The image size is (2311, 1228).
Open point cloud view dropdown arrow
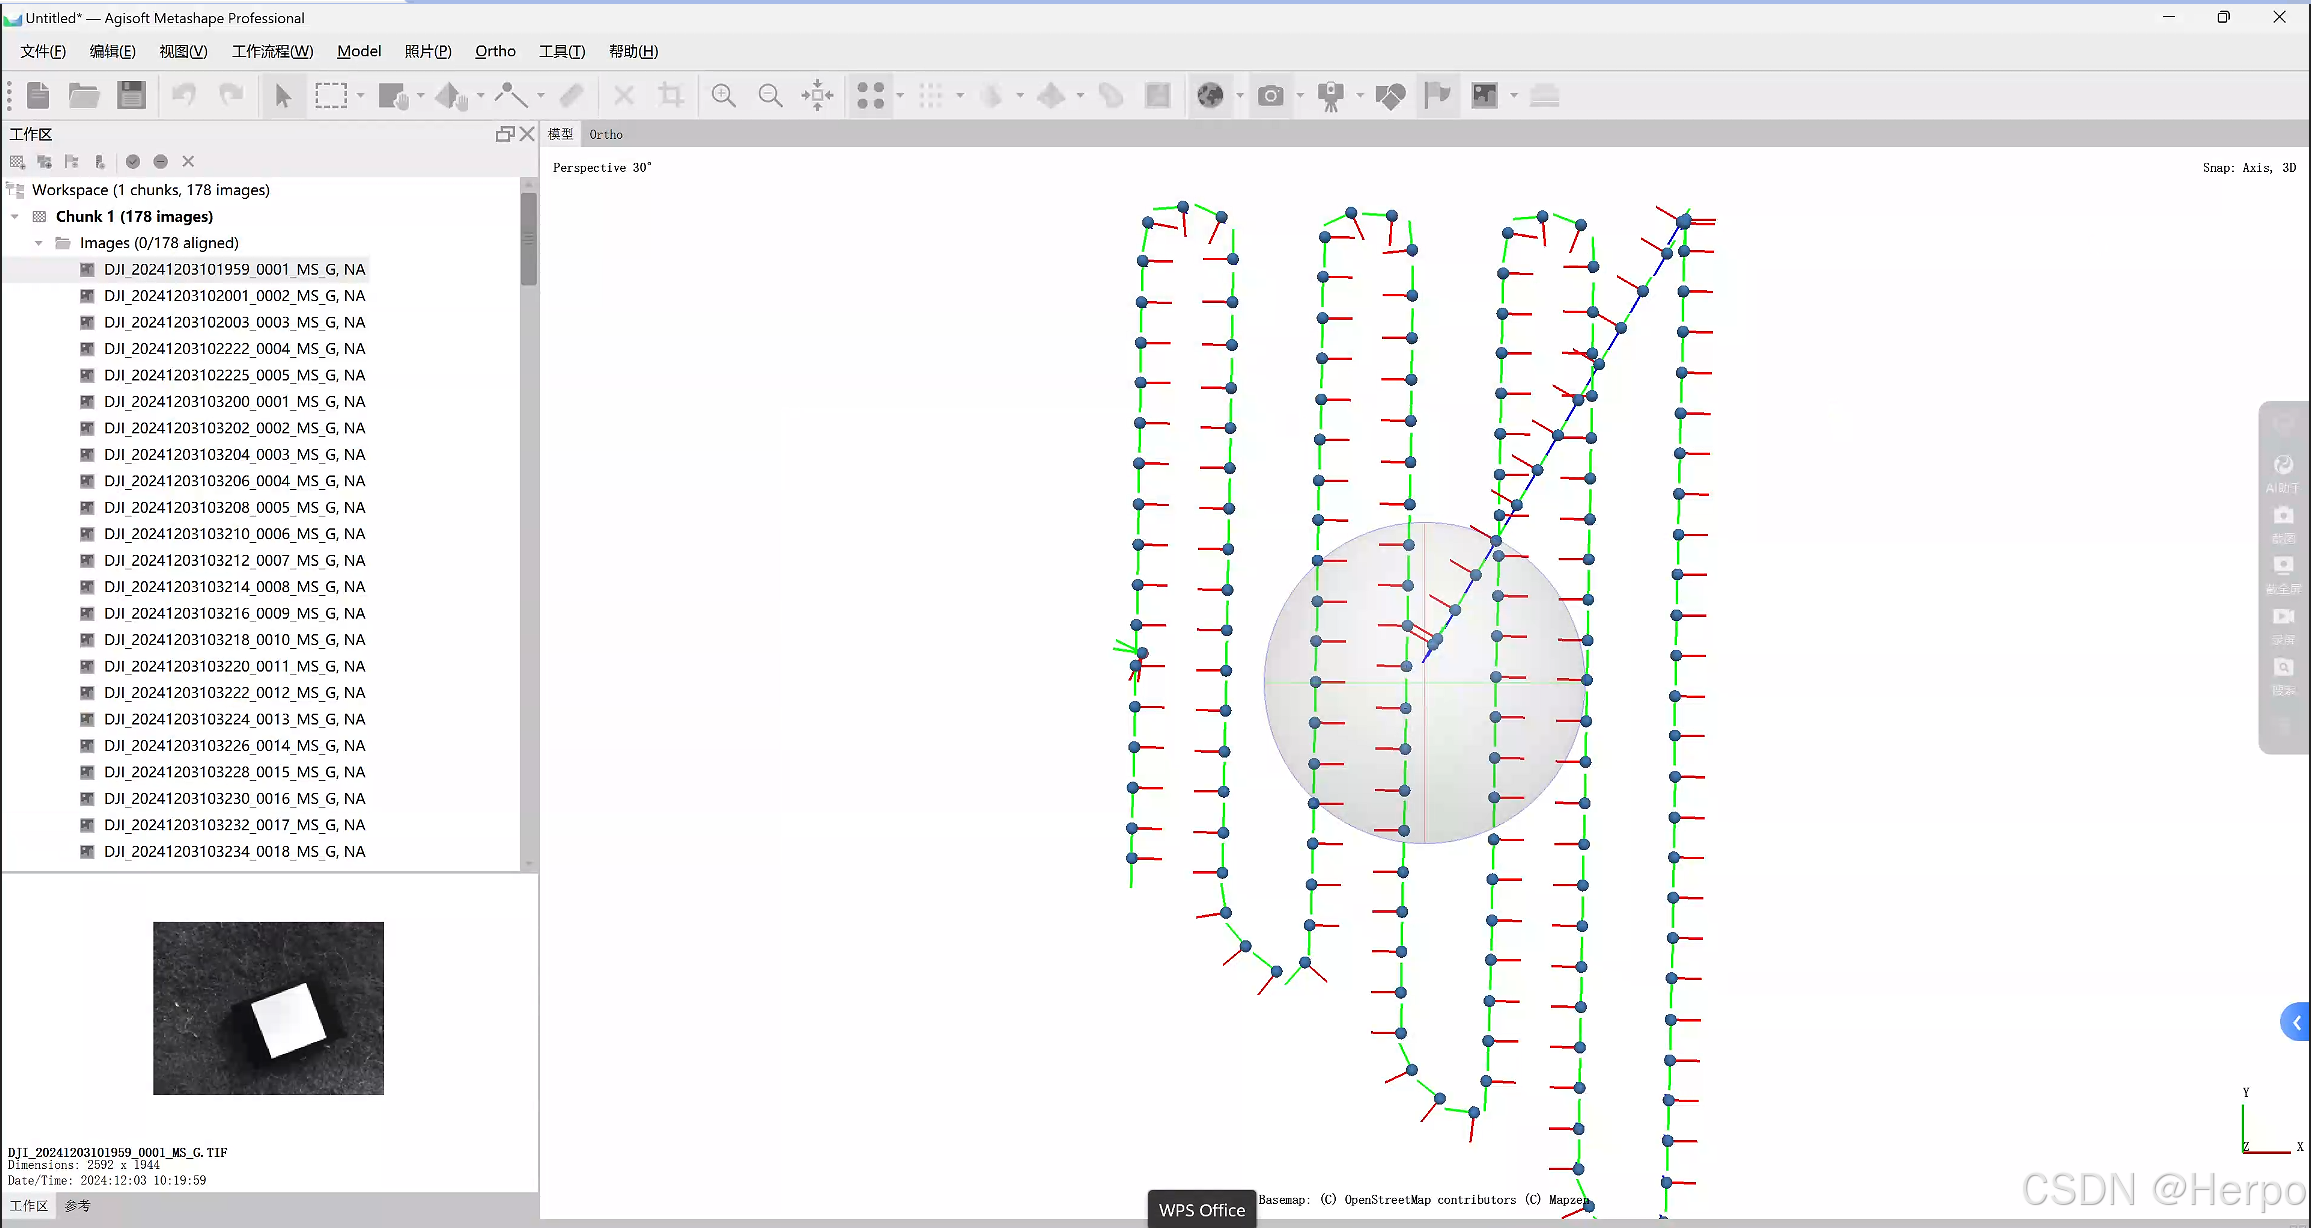[900, 95]
